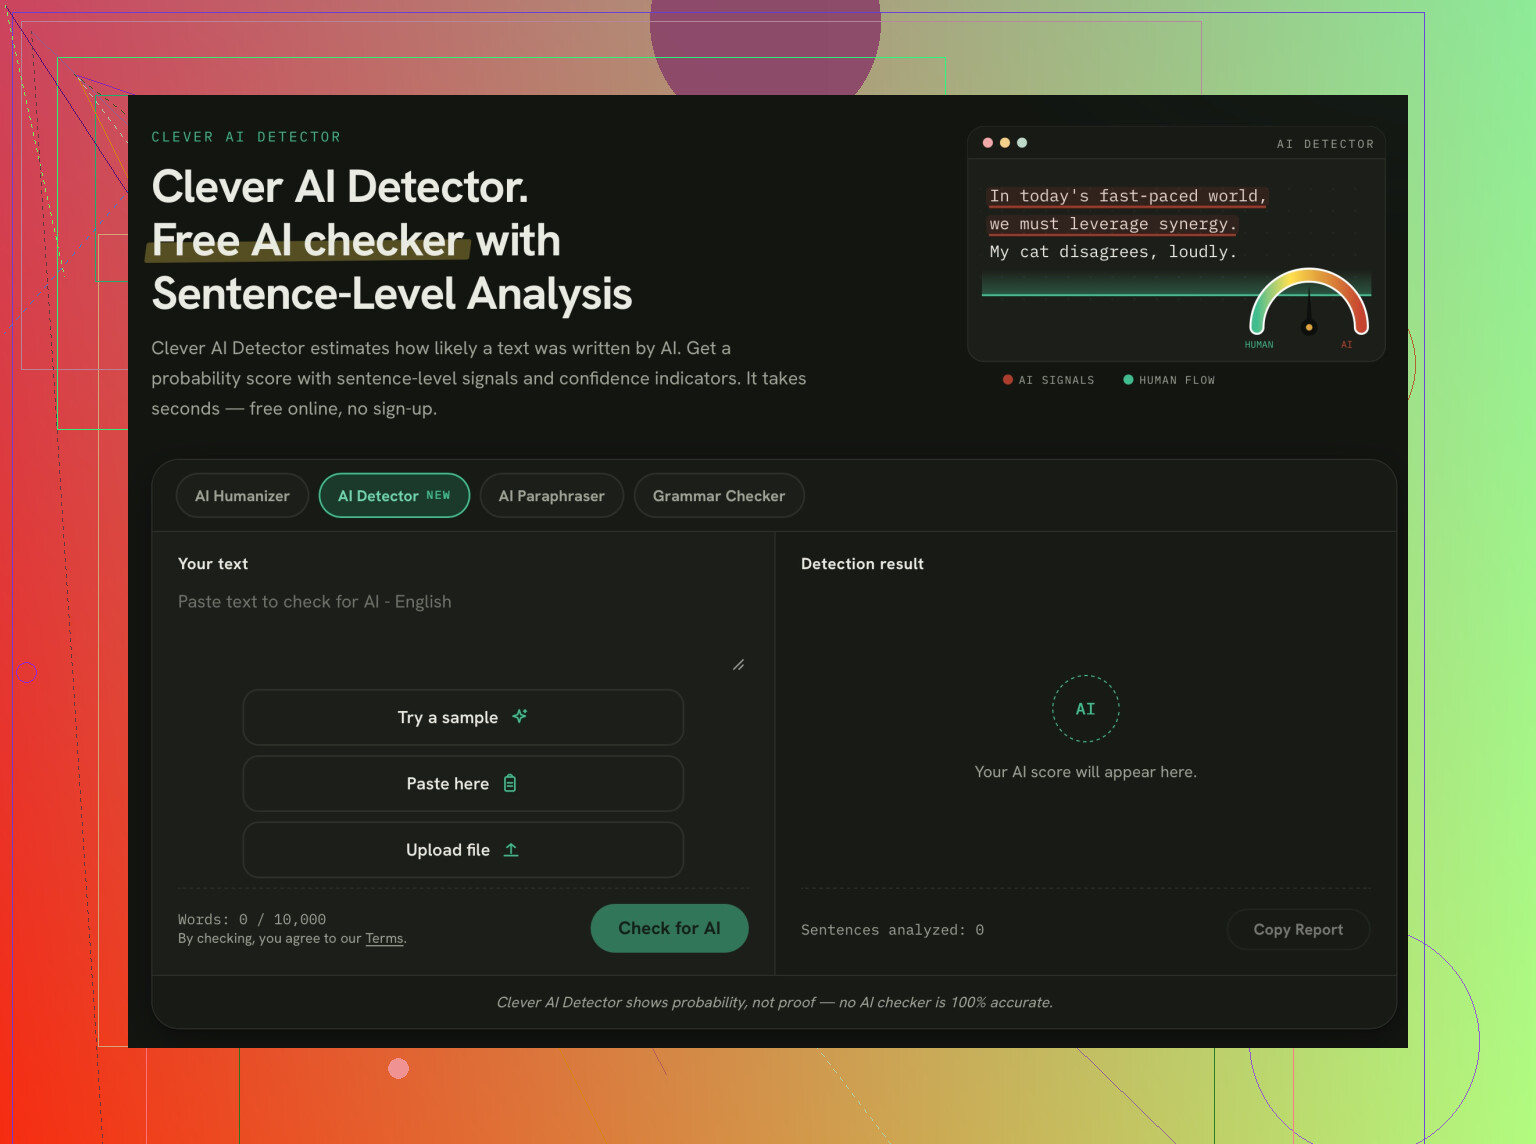The width and height of the screenshot is (1536, 1144).
Task: Click the upload arrow icon in Upload file
Action: [x=511, y=849]
